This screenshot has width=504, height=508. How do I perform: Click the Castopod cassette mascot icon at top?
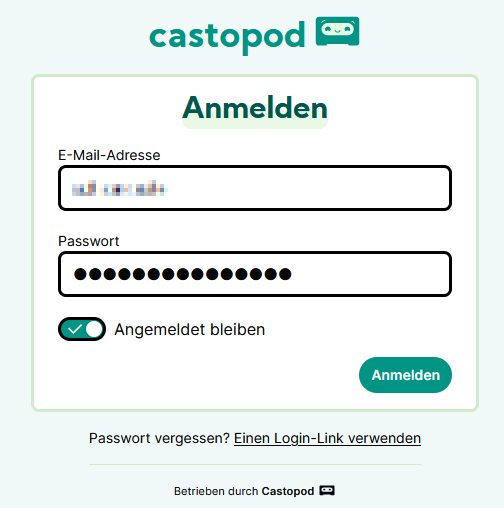click(x=337, y=31)
